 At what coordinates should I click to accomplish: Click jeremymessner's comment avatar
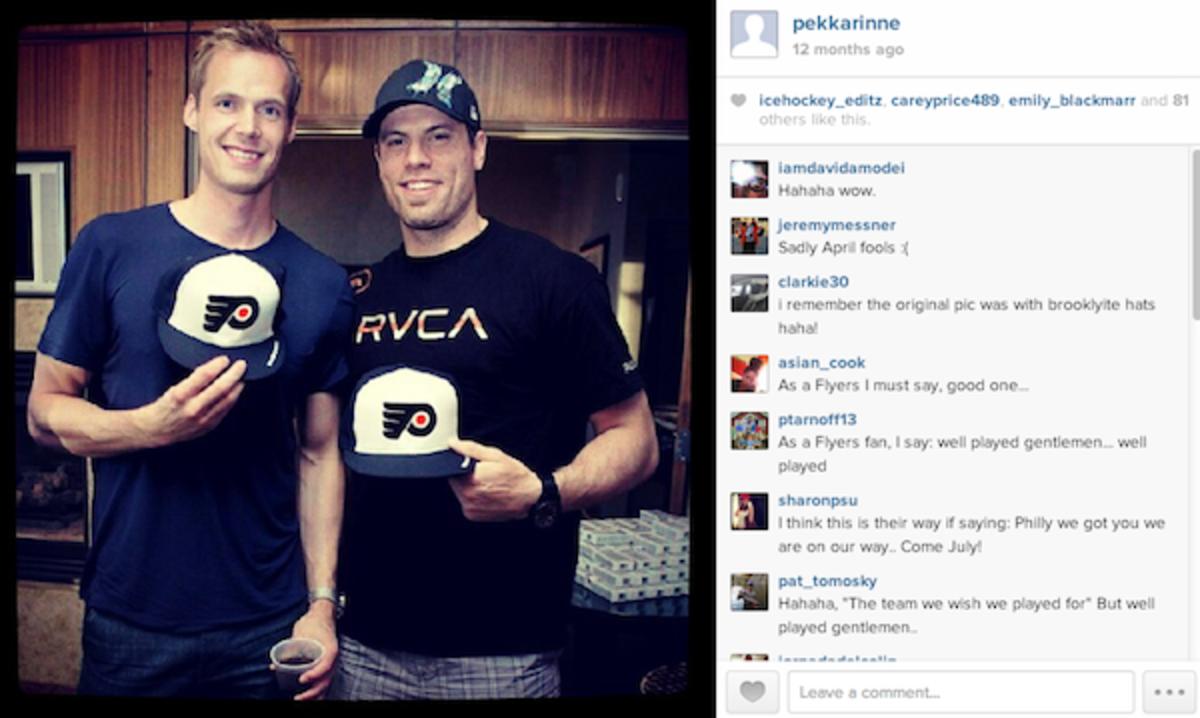coord(749,236)
